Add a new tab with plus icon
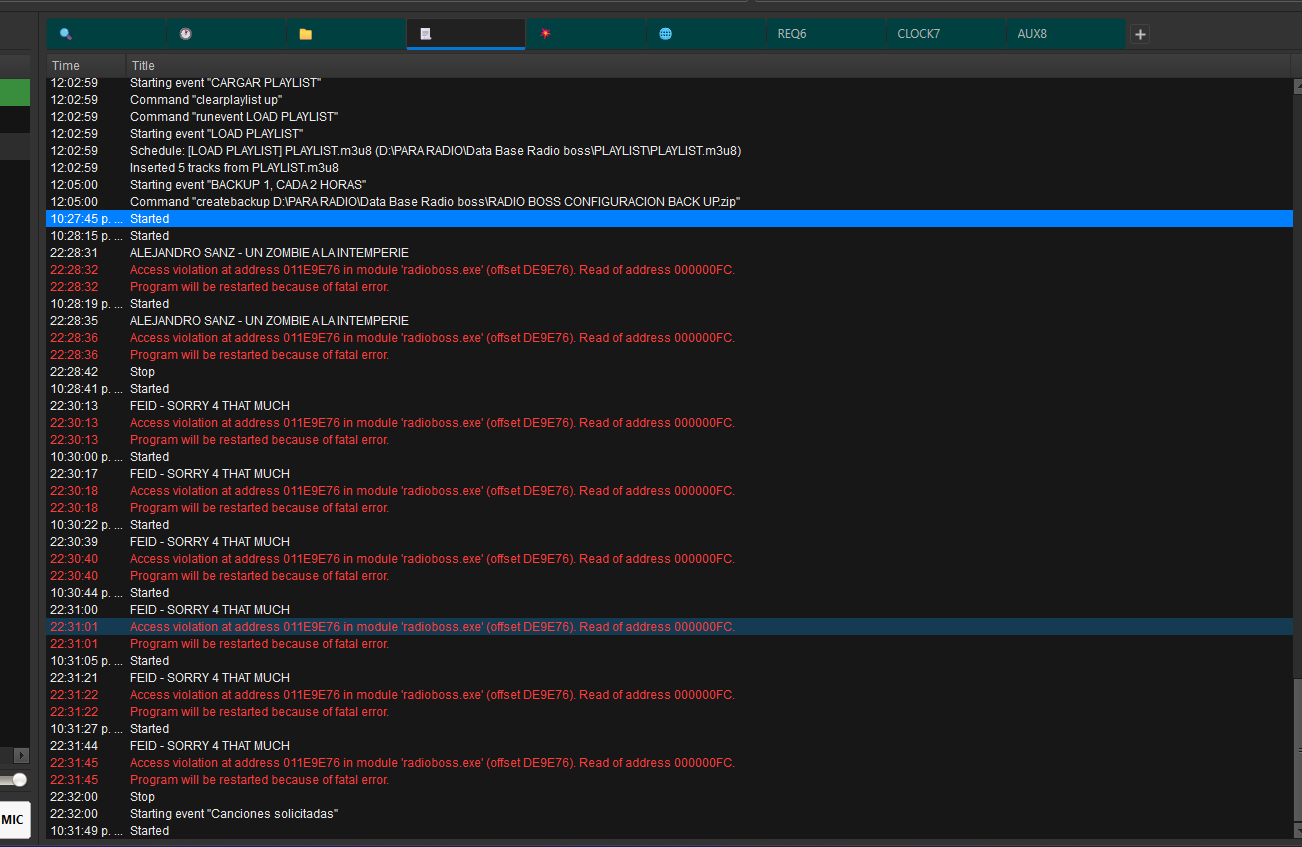1302x847 pixels. tap(1140, 34)
